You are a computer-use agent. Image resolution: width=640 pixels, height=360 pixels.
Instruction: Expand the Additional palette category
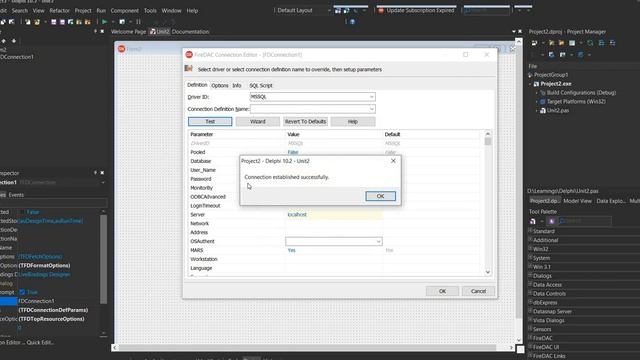pos(530,240)
